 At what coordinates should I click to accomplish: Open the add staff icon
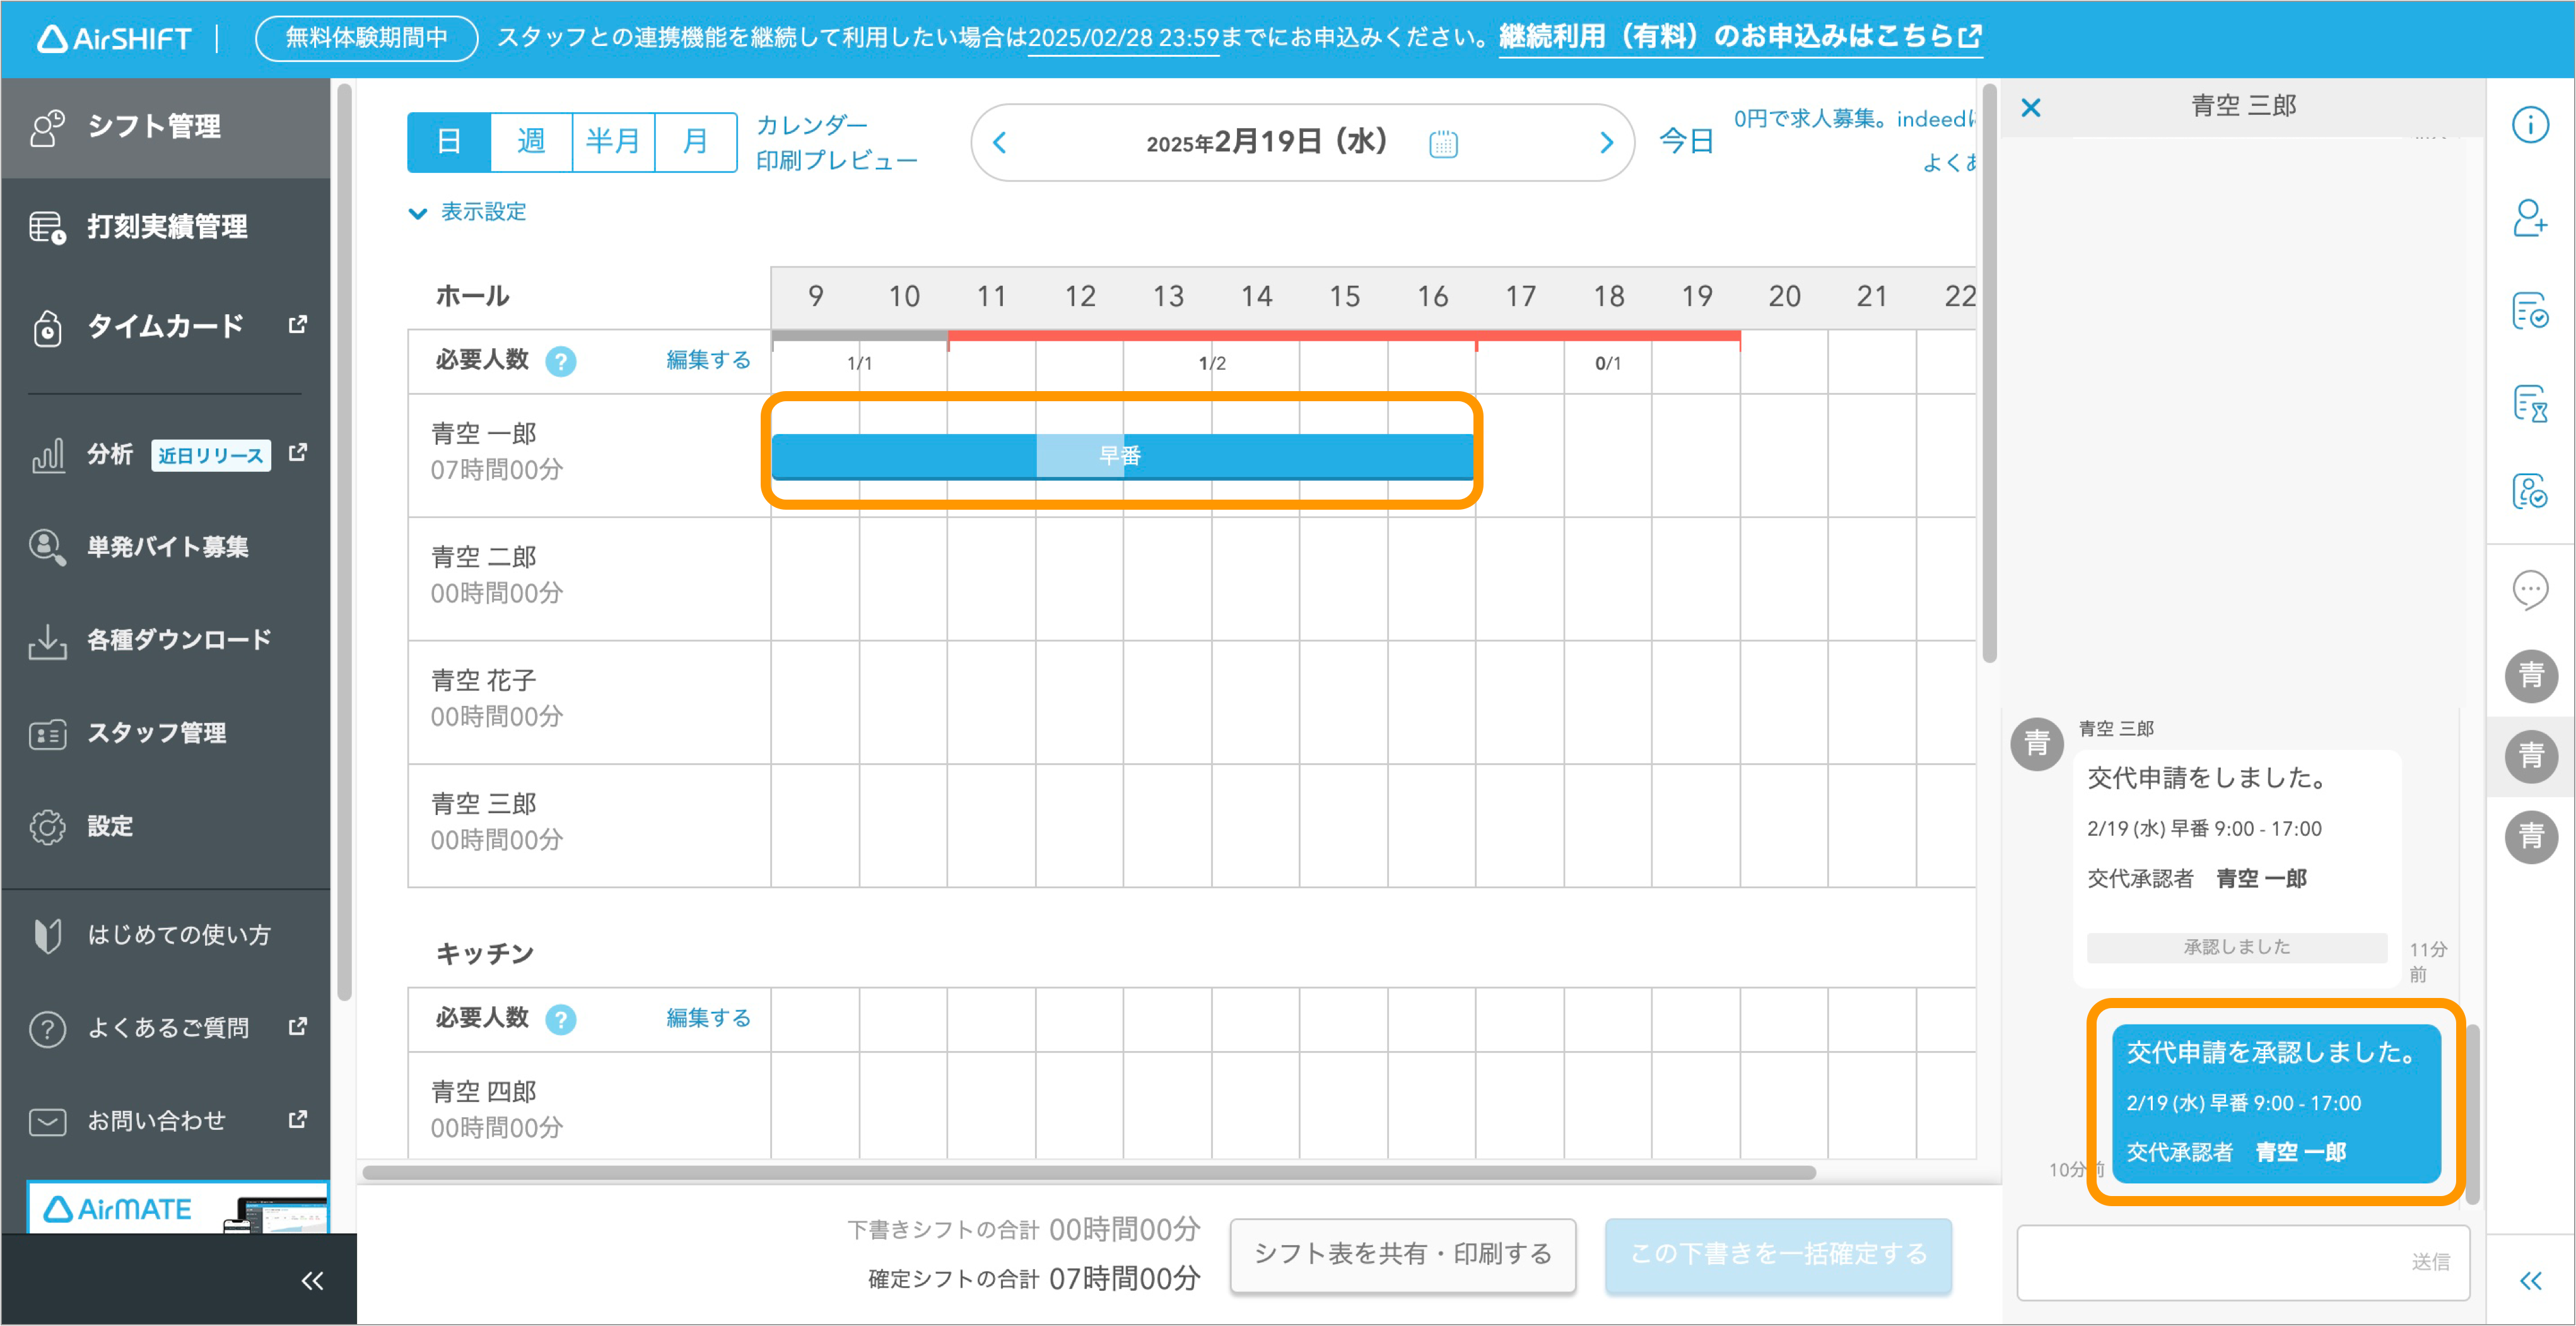click(x=2530, y=218)
